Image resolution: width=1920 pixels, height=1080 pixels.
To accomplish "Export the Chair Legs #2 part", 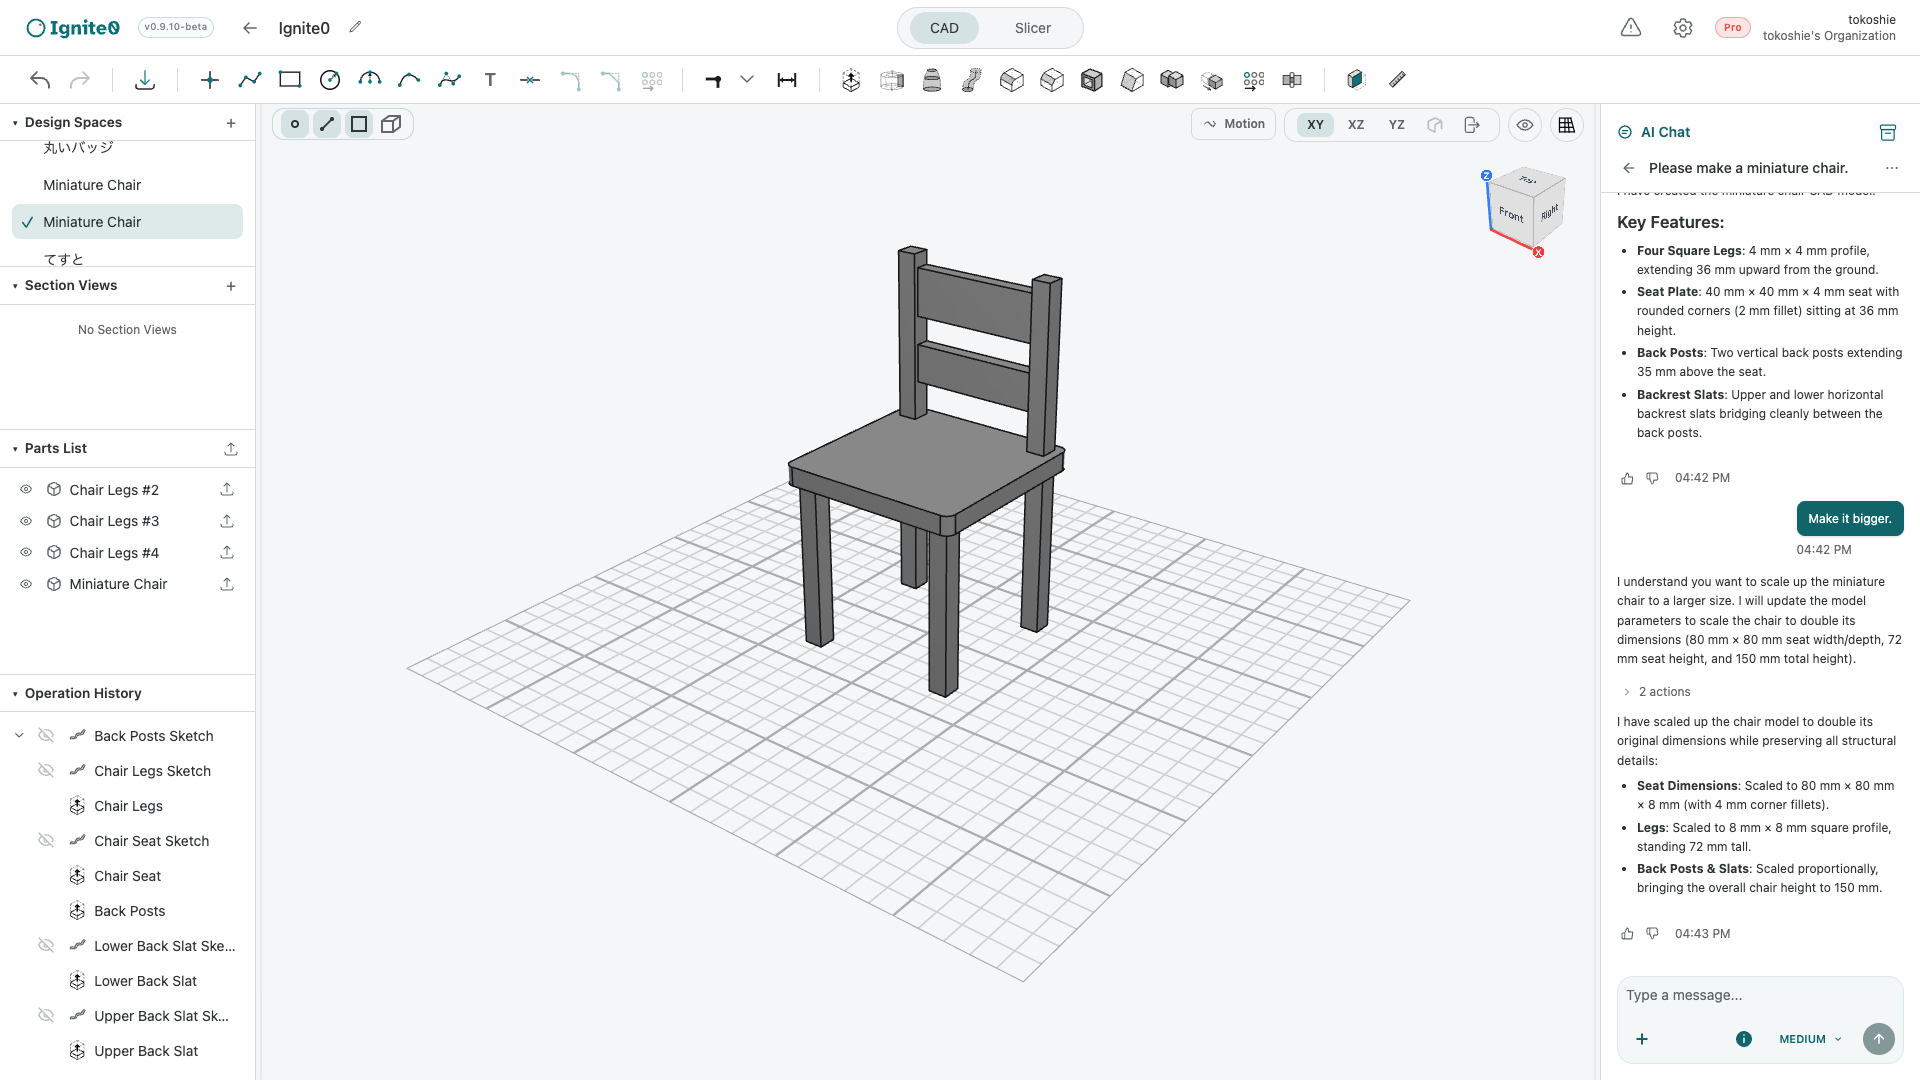I will click(x=227, y=490).
